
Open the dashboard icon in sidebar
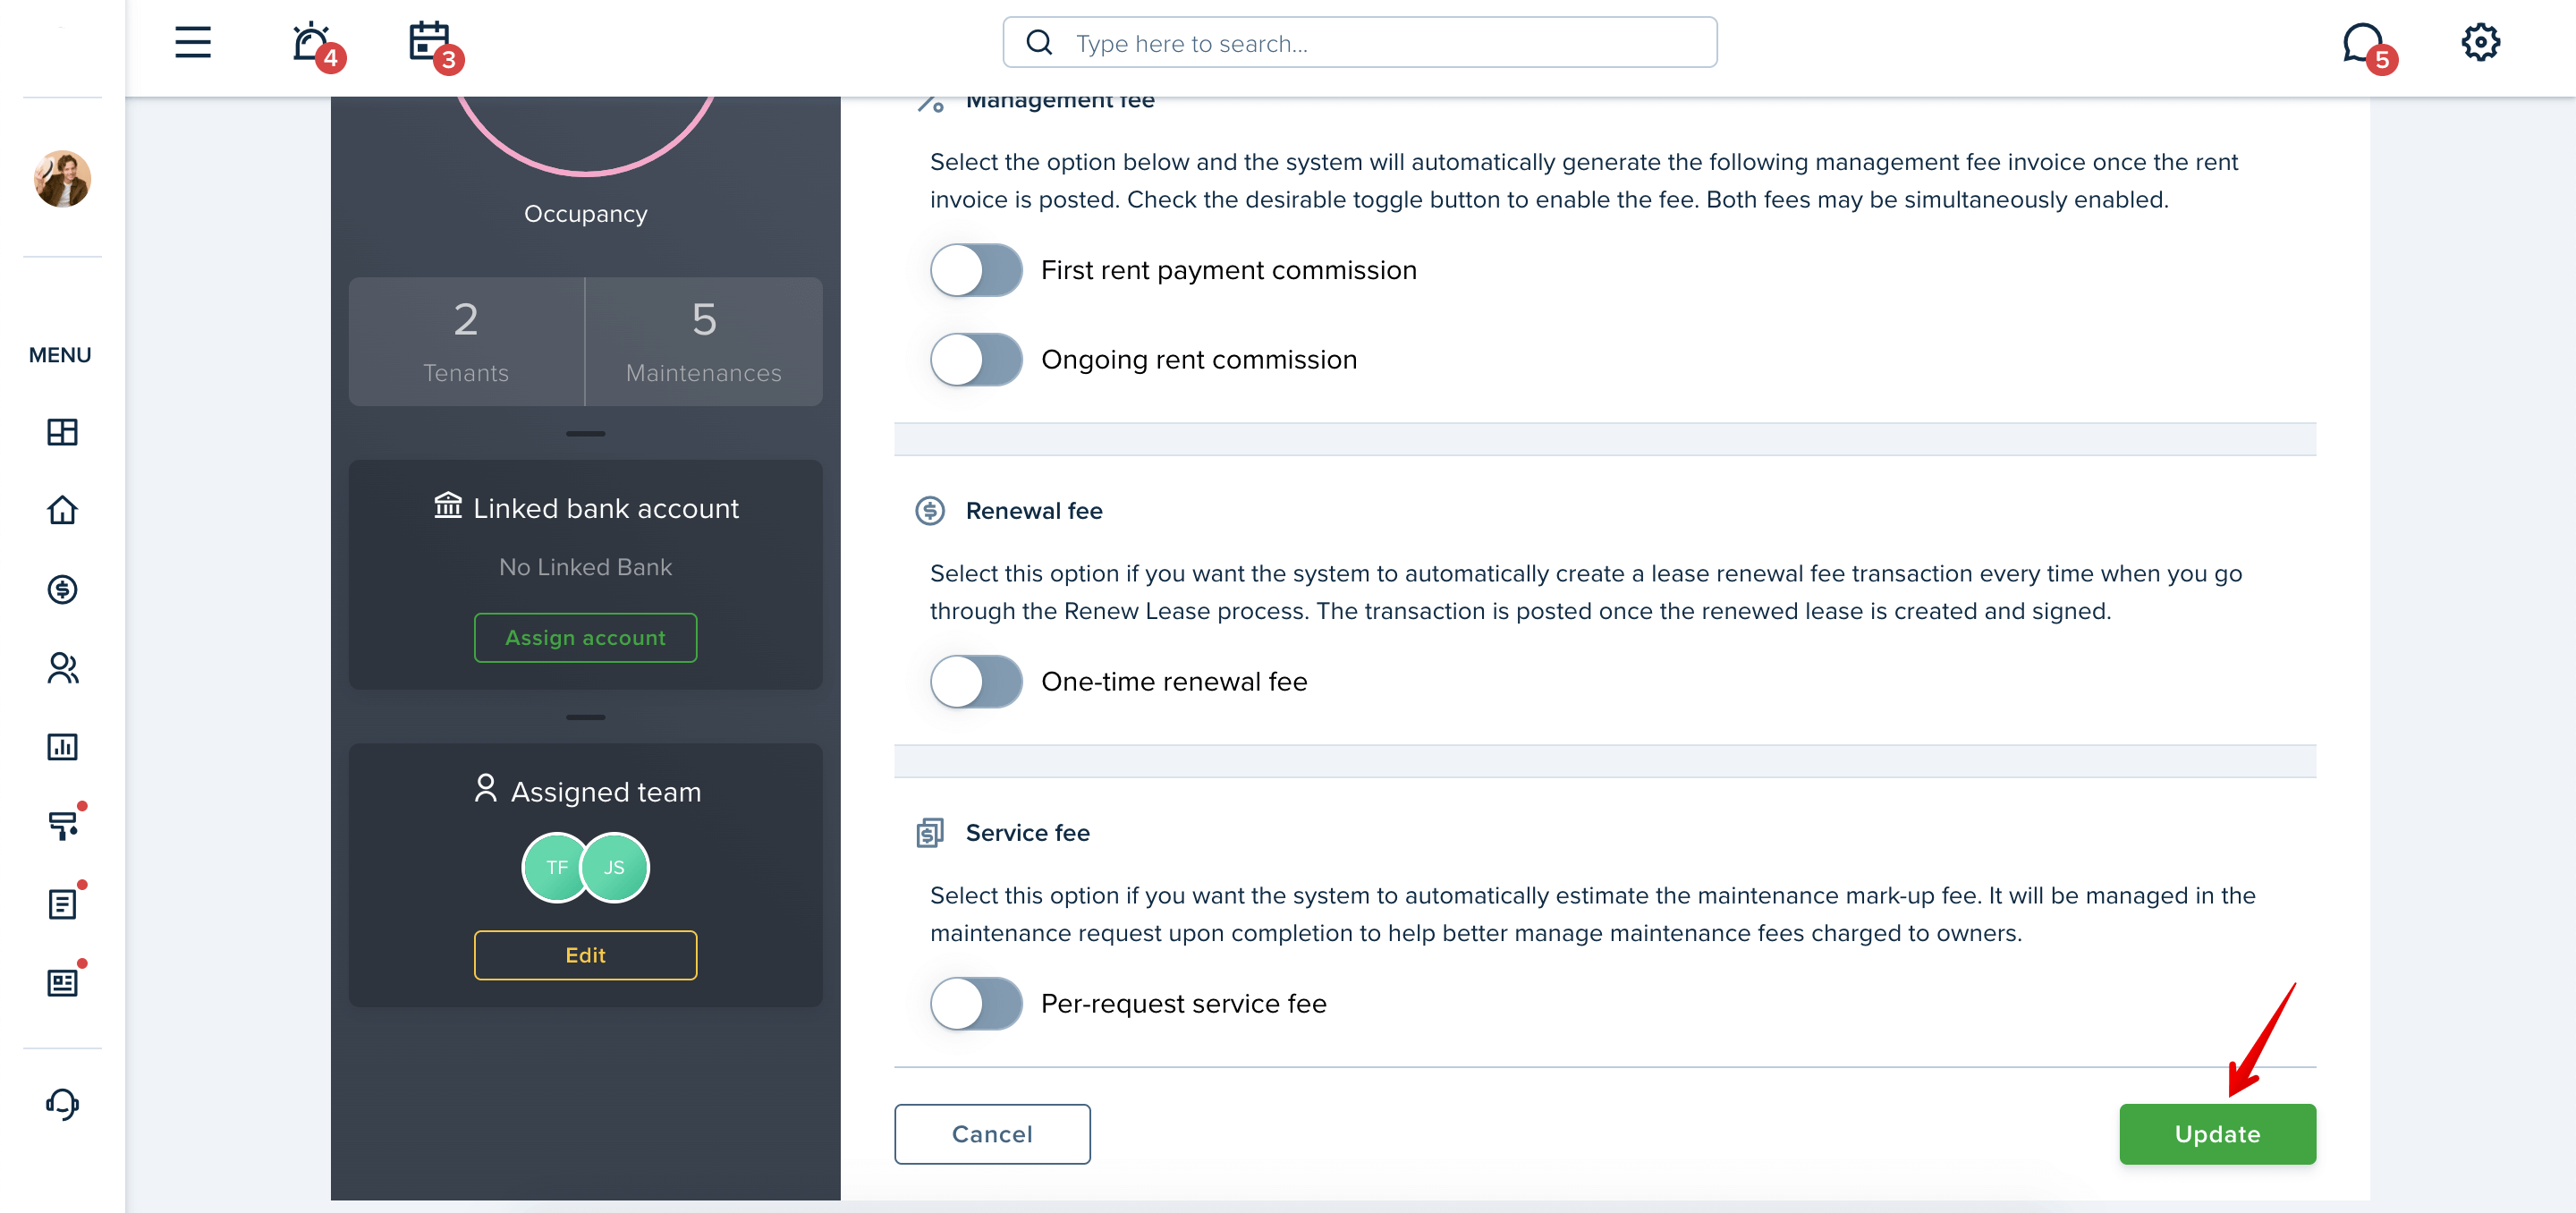click(62, 432)
